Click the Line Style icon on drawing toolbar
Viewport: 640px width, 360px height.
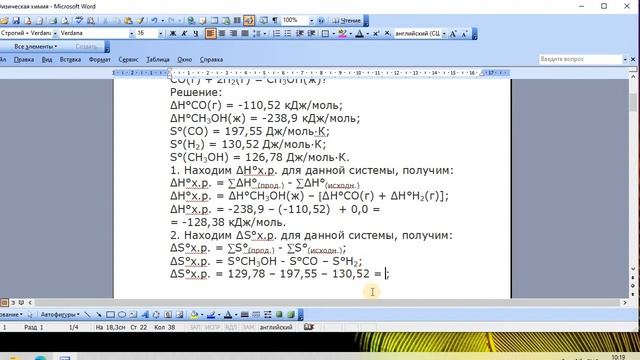(244, 315)
